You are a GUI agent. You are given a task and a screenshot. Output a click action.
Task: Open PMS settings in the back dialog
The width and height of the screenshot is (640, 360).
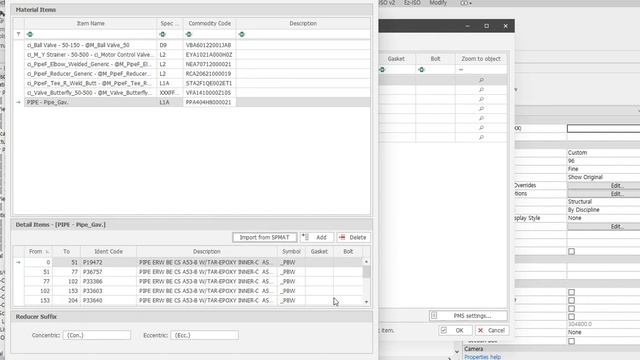coord(468,316)
